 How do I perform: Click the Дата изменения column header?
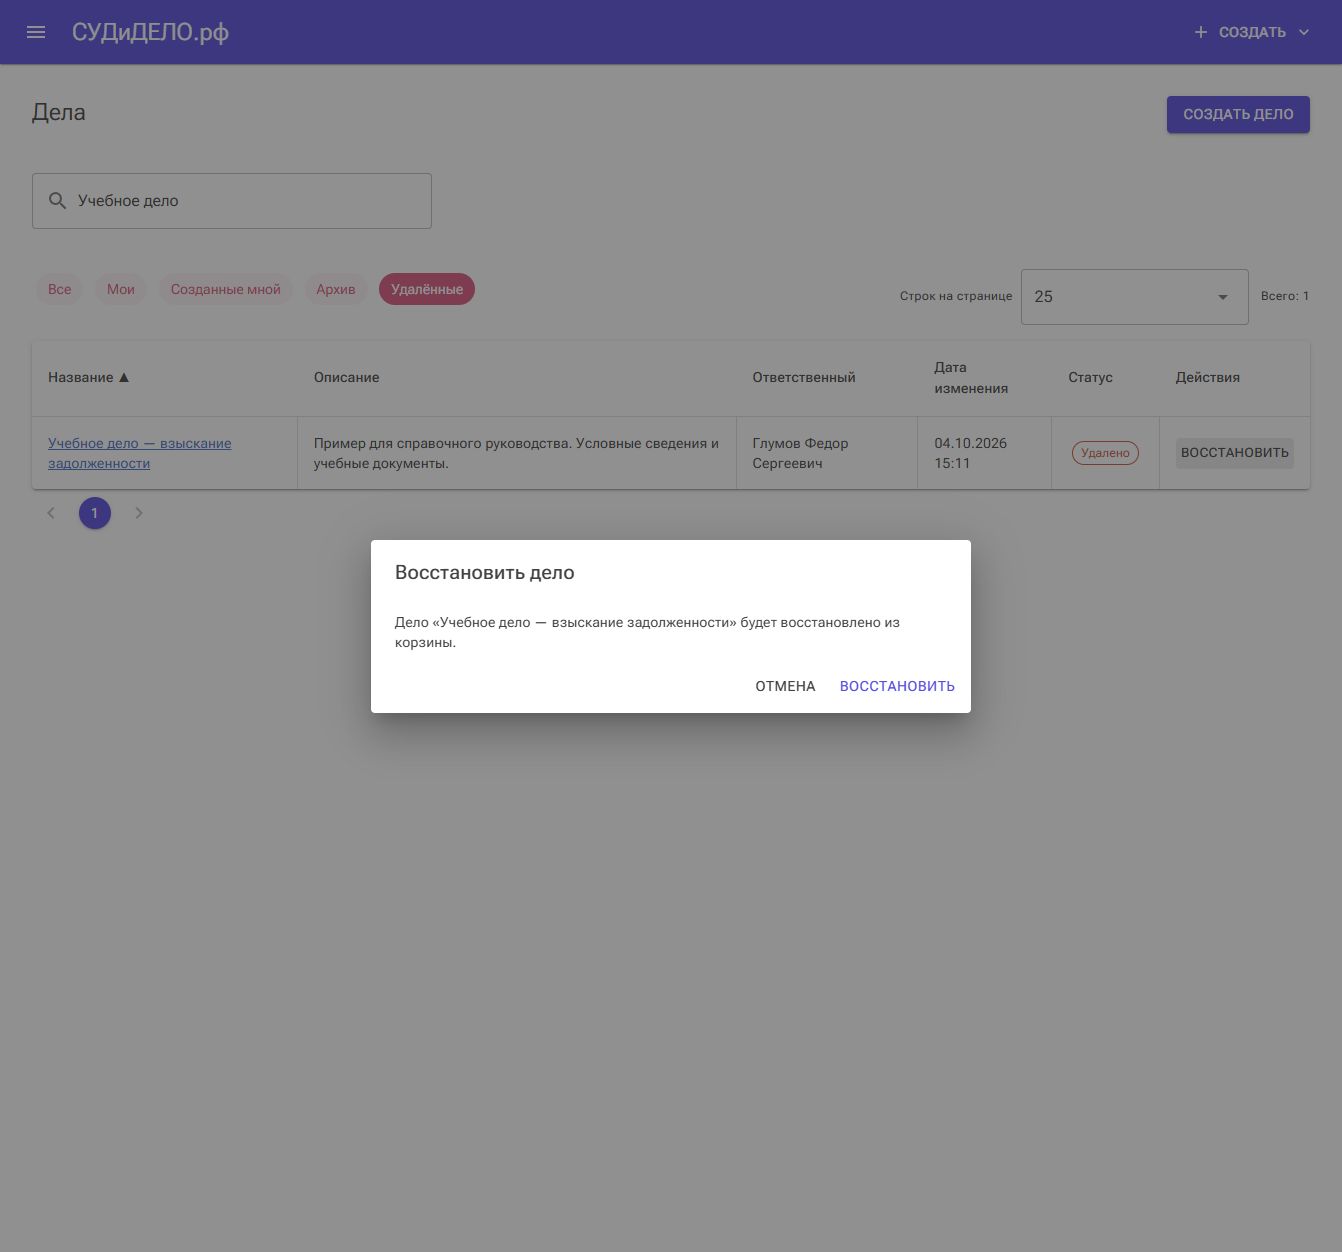pyautogui.click(x=971, y=378)
